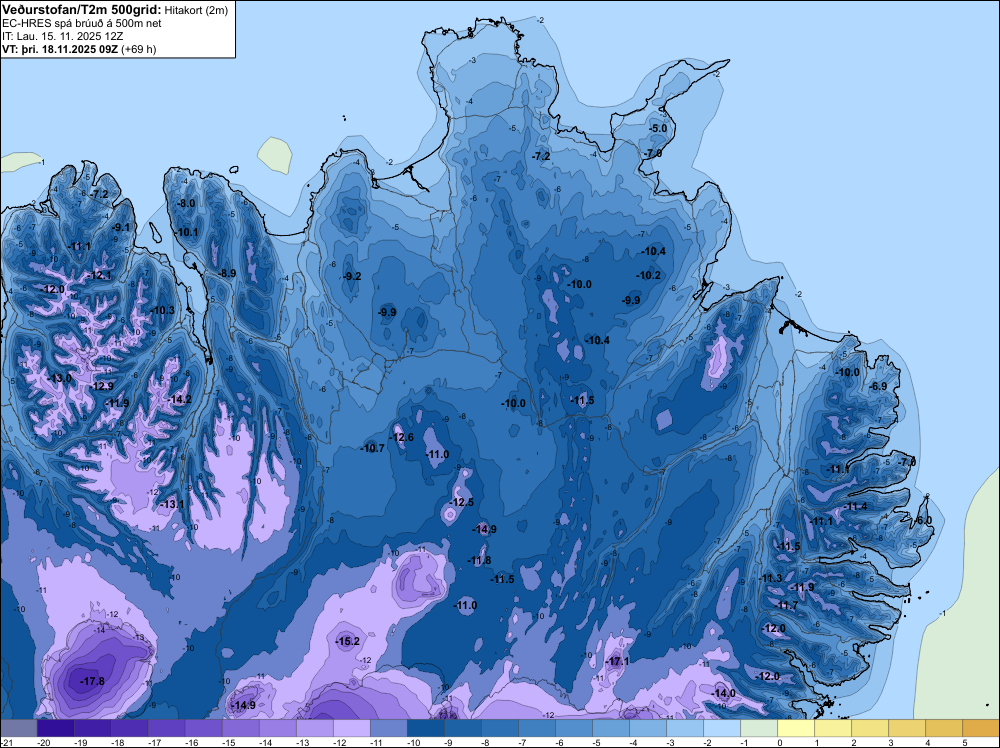The height and width of the screenshot is (748, 1000).
Task: Select the -10.7 temperature label
Action: pos(372,448)
